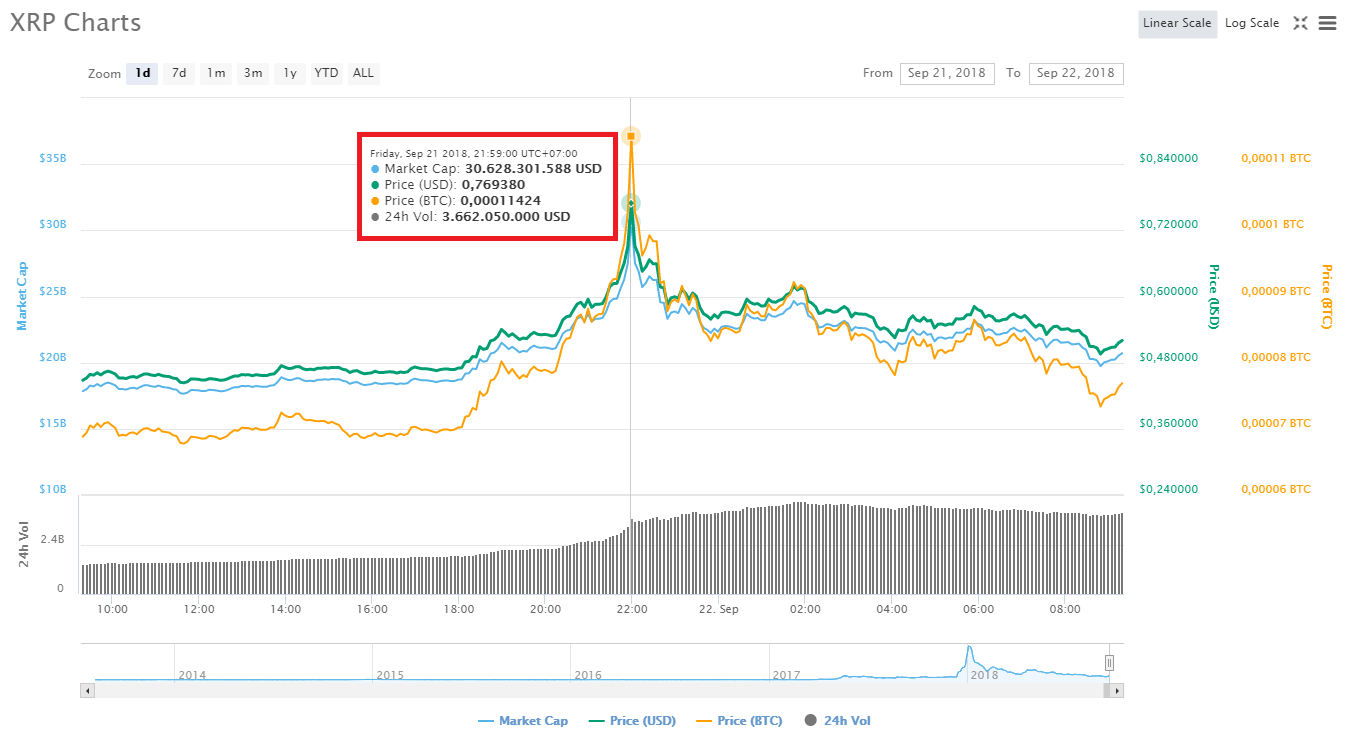Click the $0,840000 price axis label
The image size is (1348, 736).
[x=1168, y=158]
